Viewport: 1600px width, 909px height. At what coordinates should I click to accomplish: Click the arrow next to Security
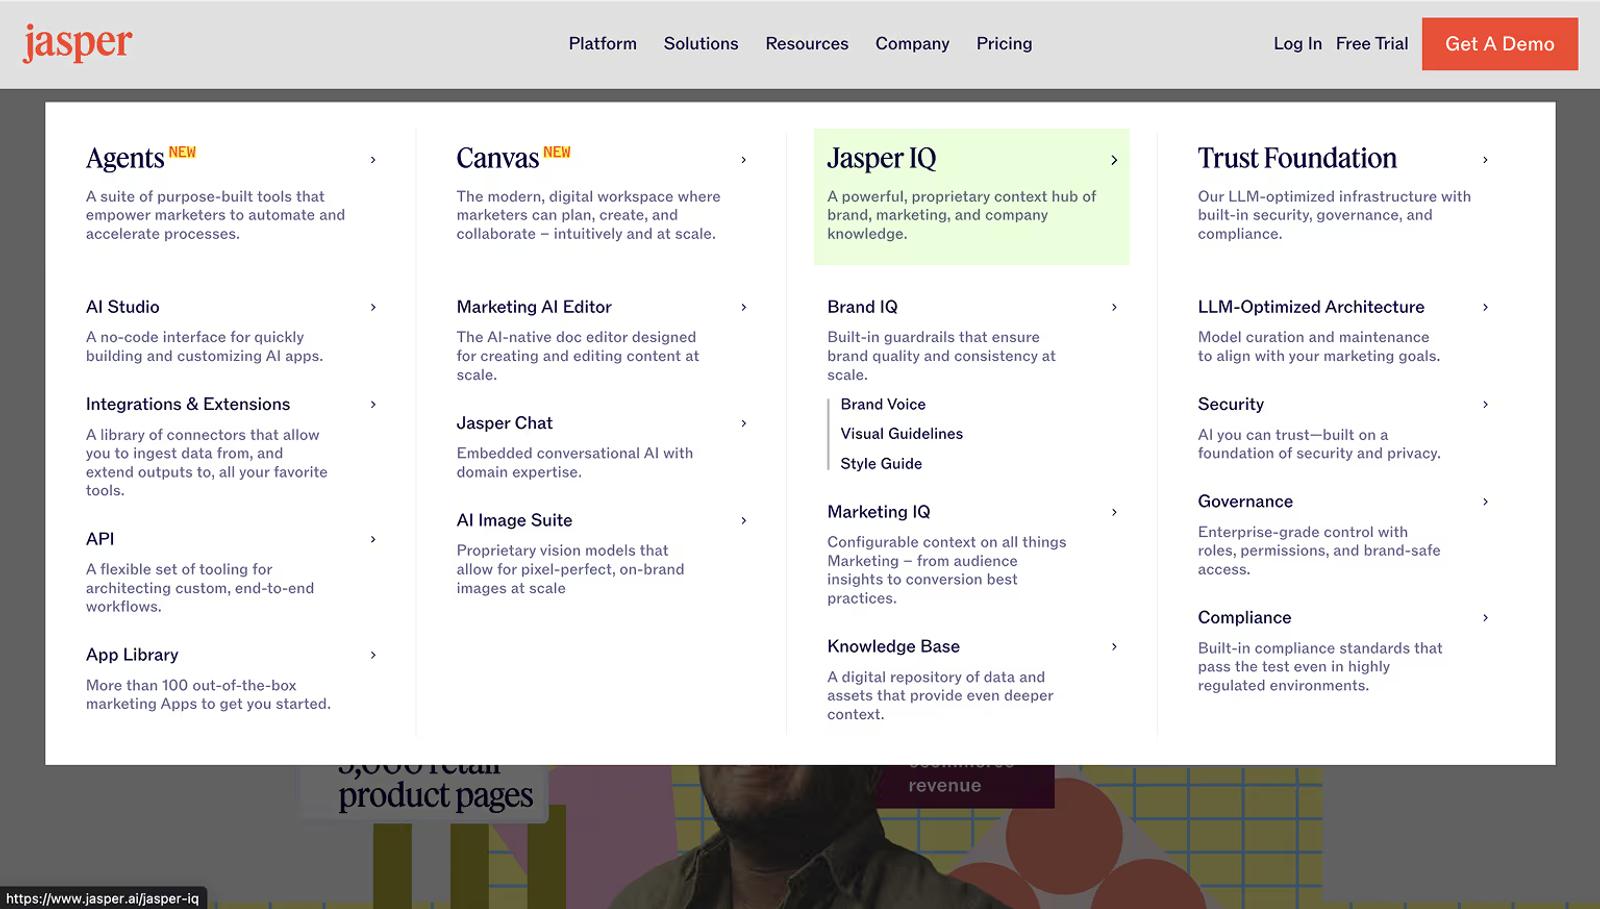click(1485, 404)
